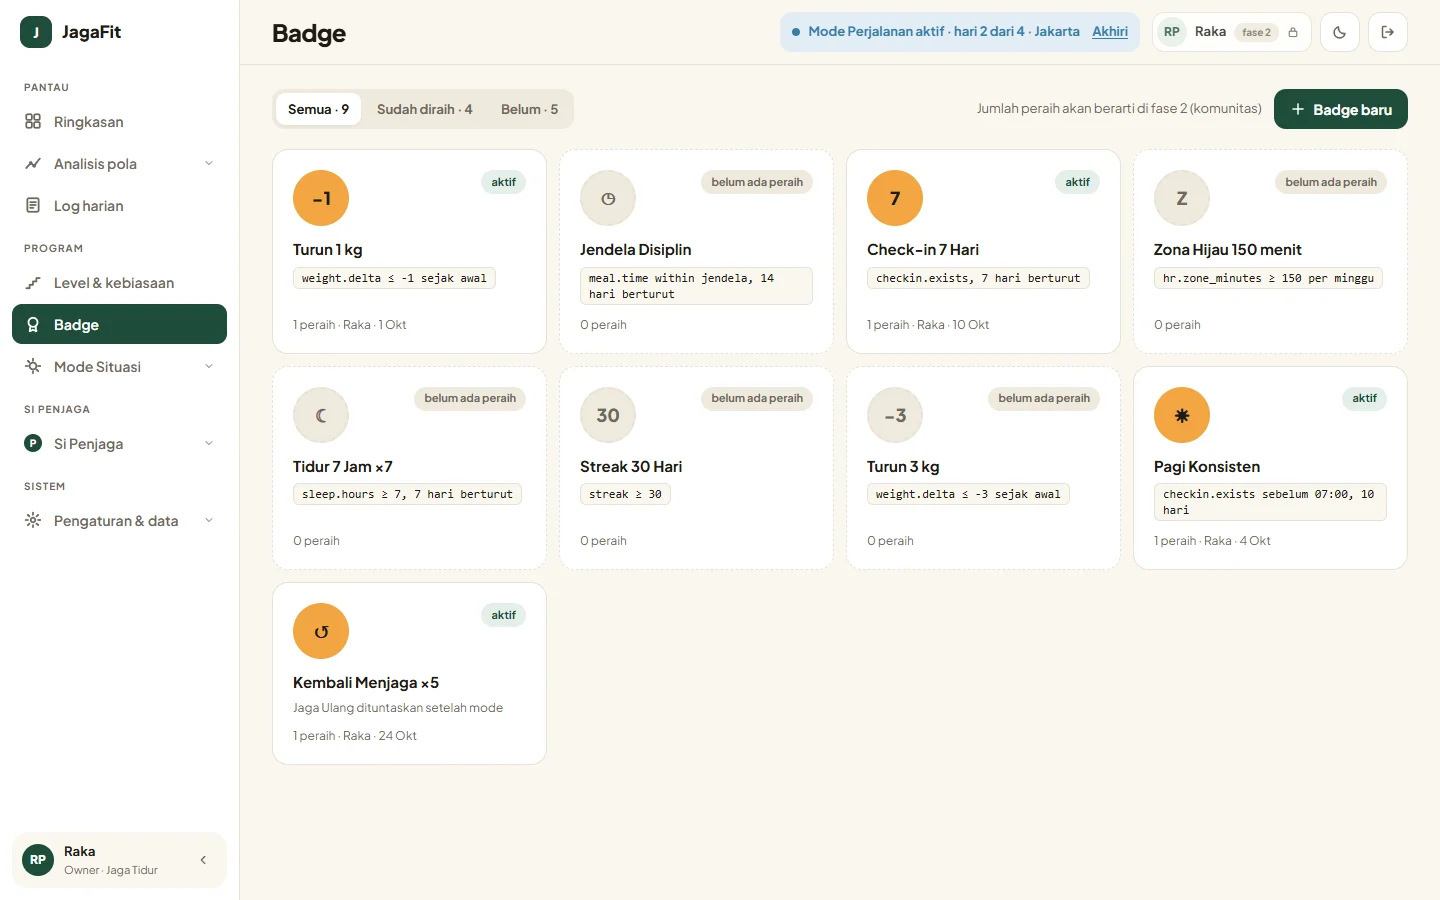Click the Kembali Menjaga refresh badge icon
Viewport: 1440px width, 900px height.
tap(321, 631)
